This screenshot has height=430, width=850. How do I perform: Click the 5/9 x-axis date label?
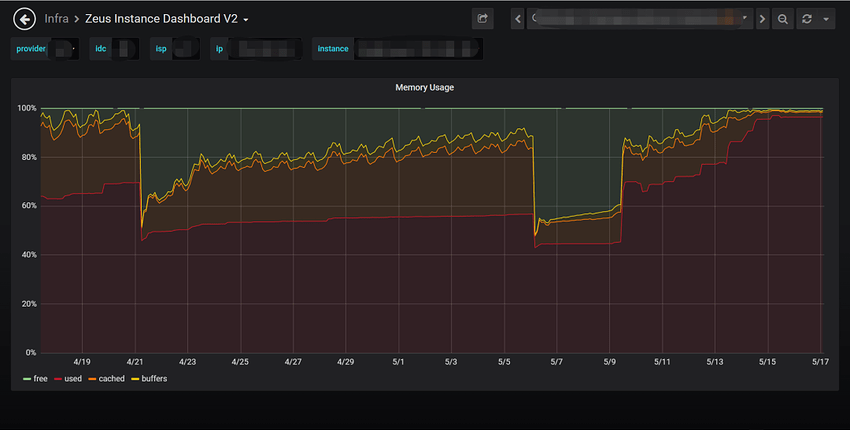tap(609, 362)
